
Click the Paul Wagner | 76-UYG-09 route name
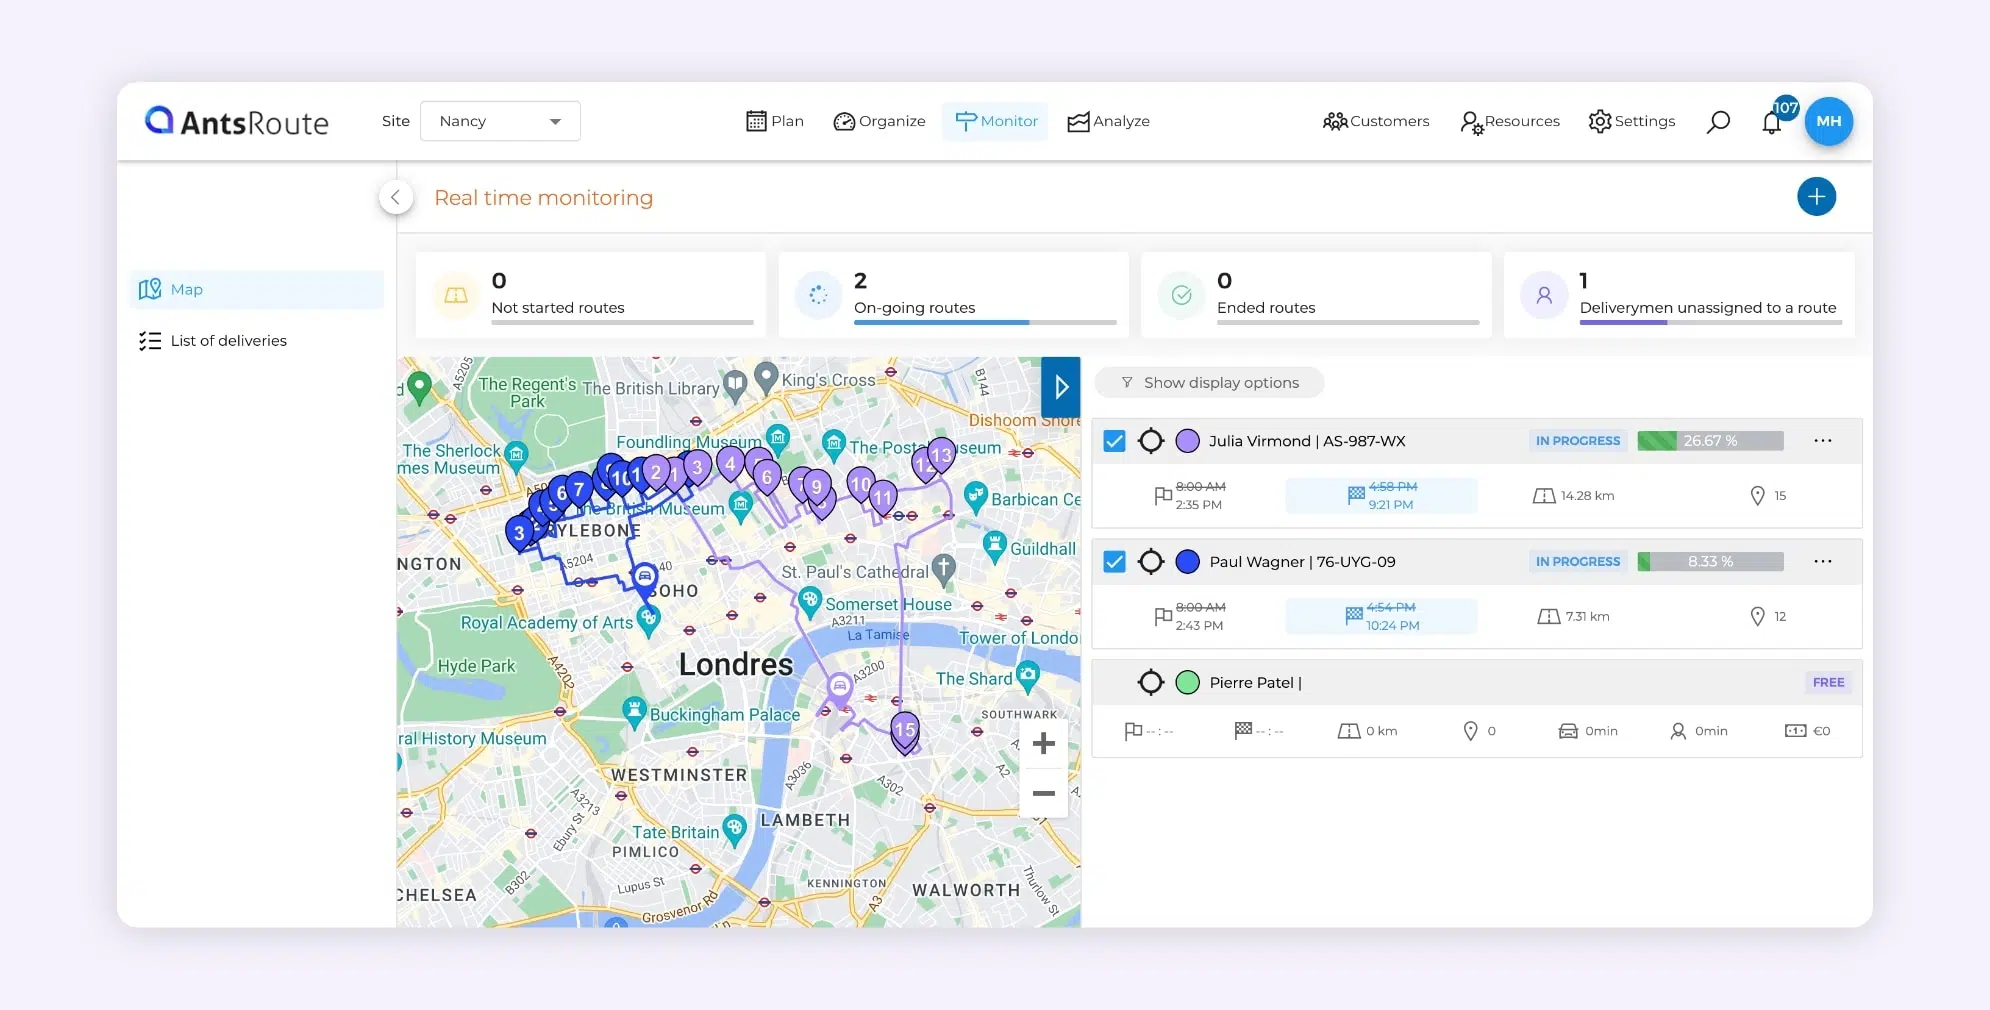click(x=1302, y=562)
